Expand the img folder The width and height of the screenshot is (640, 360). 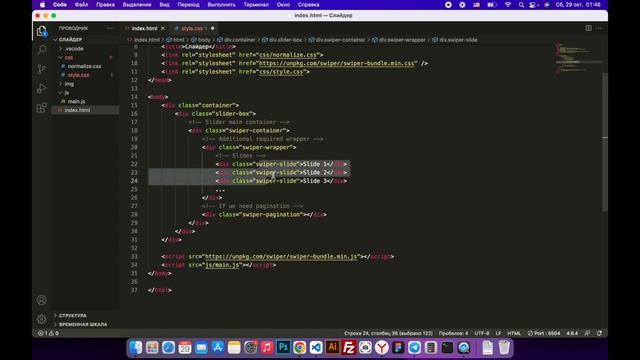coord(69,84)
